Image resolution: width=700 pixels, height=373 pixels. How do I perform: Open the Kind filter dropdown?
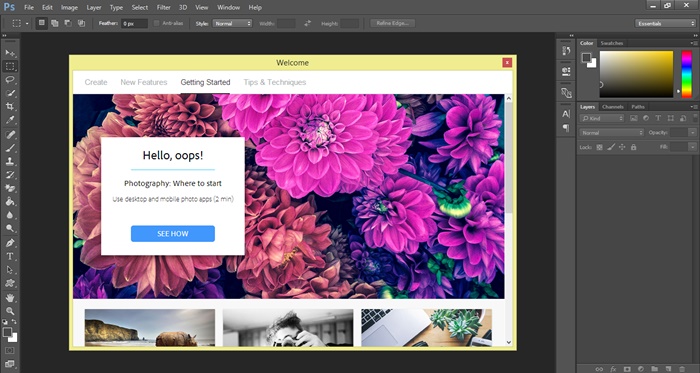click(x=602, y=118)
